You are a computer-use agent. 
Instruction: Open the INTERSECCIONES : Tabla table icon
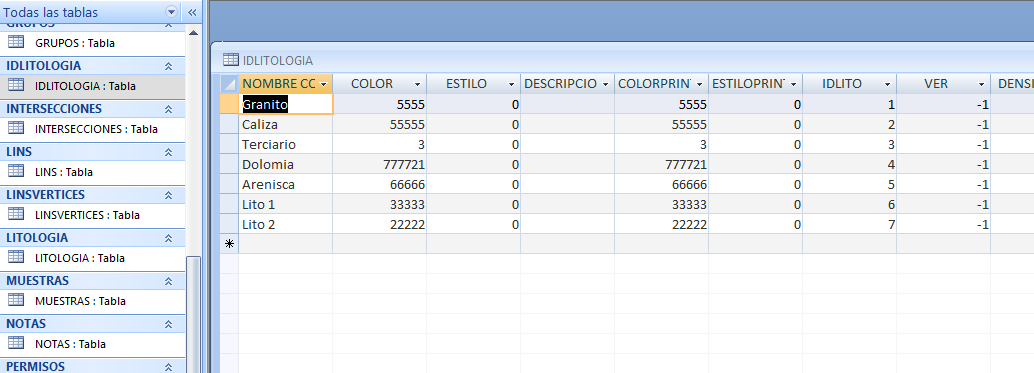click(16, 128)
